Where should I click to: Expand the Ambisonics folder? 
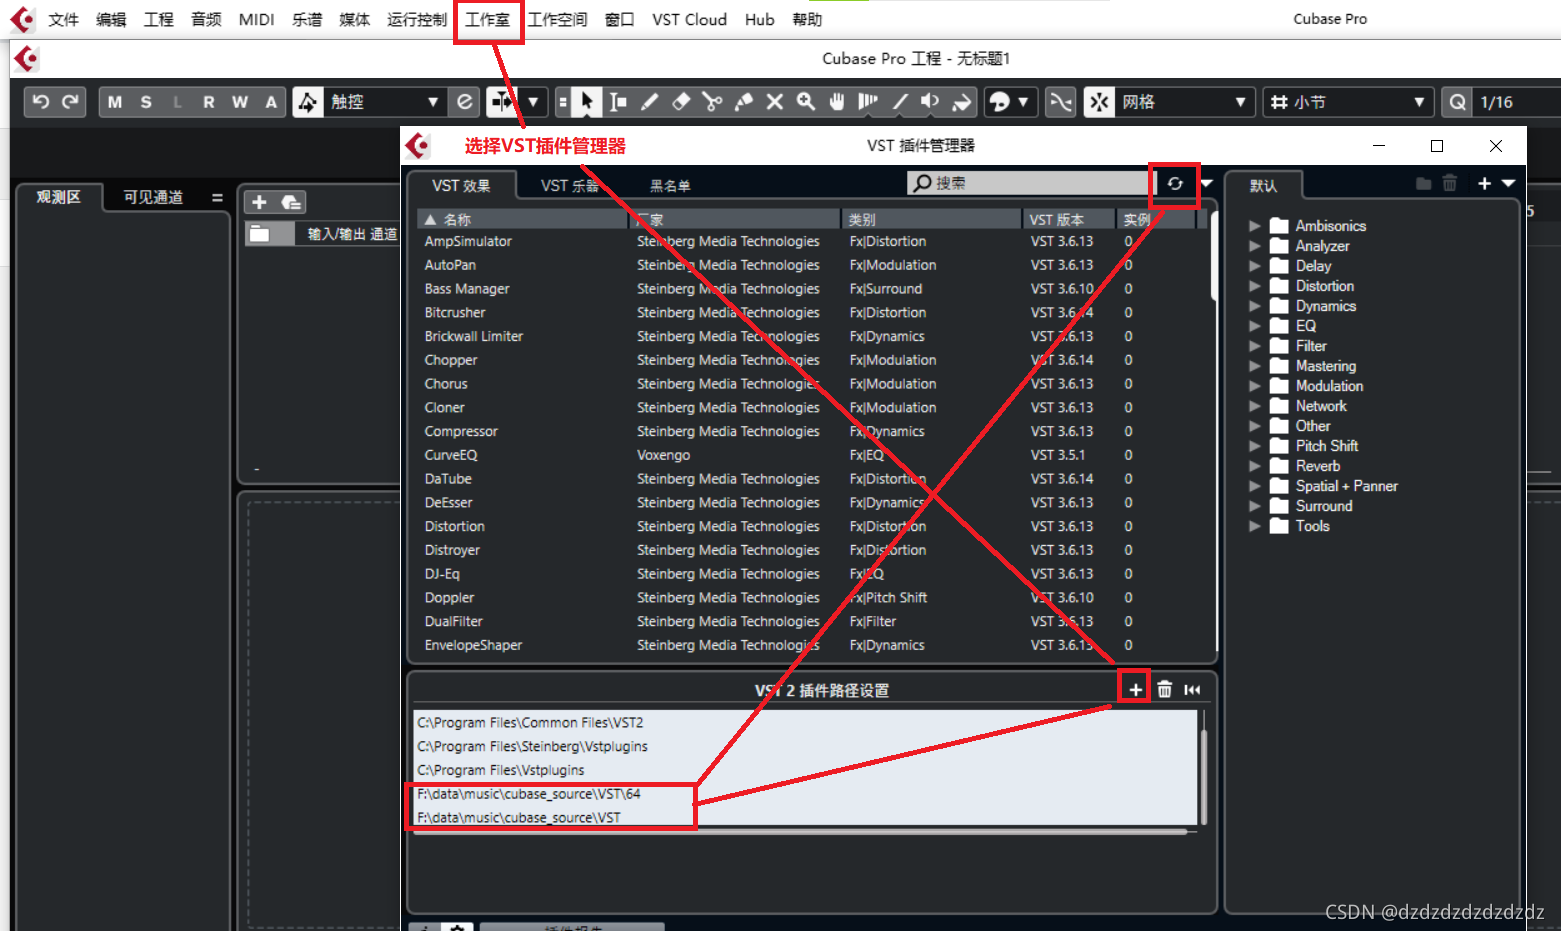(1255, 226)
